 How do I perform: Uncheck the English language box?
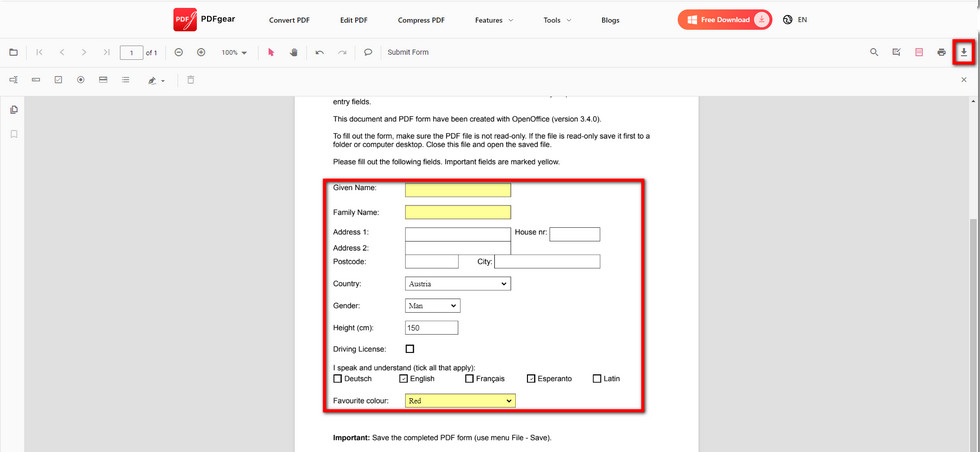click(x=403, y=379)
